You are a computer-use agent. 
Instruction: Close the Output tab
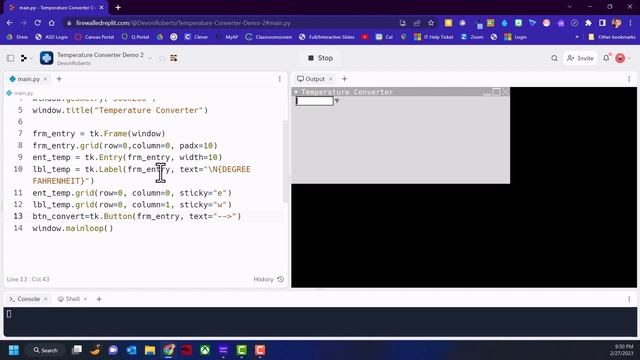[x=331, y=79]
